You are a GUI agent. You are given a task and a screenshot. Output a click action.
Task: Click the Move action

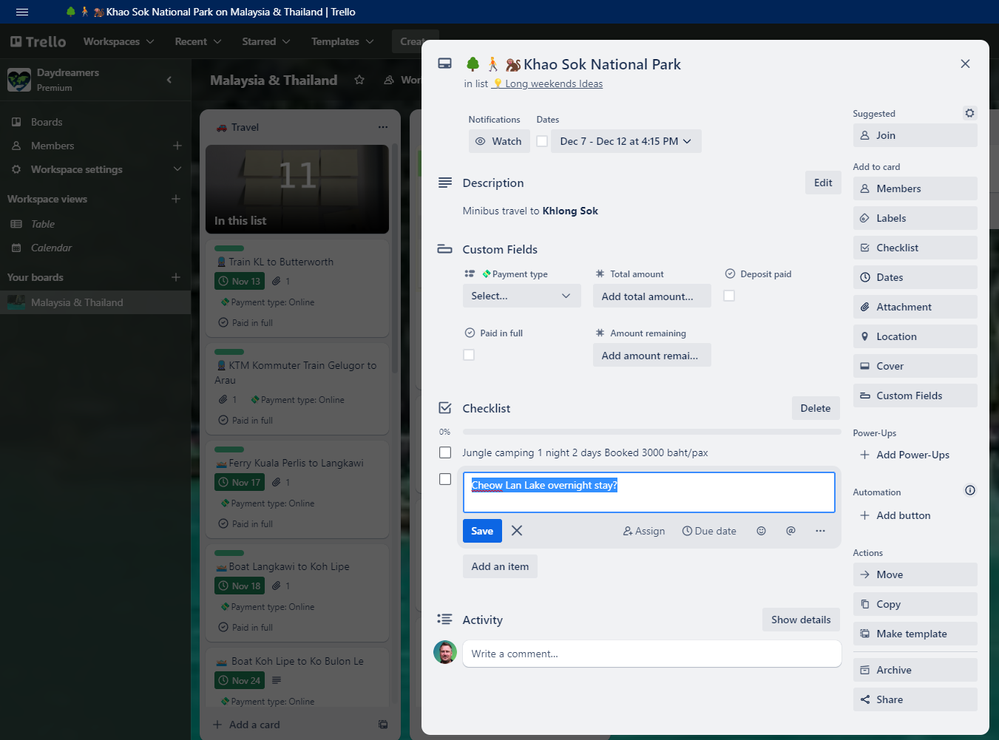click(915, 574)
